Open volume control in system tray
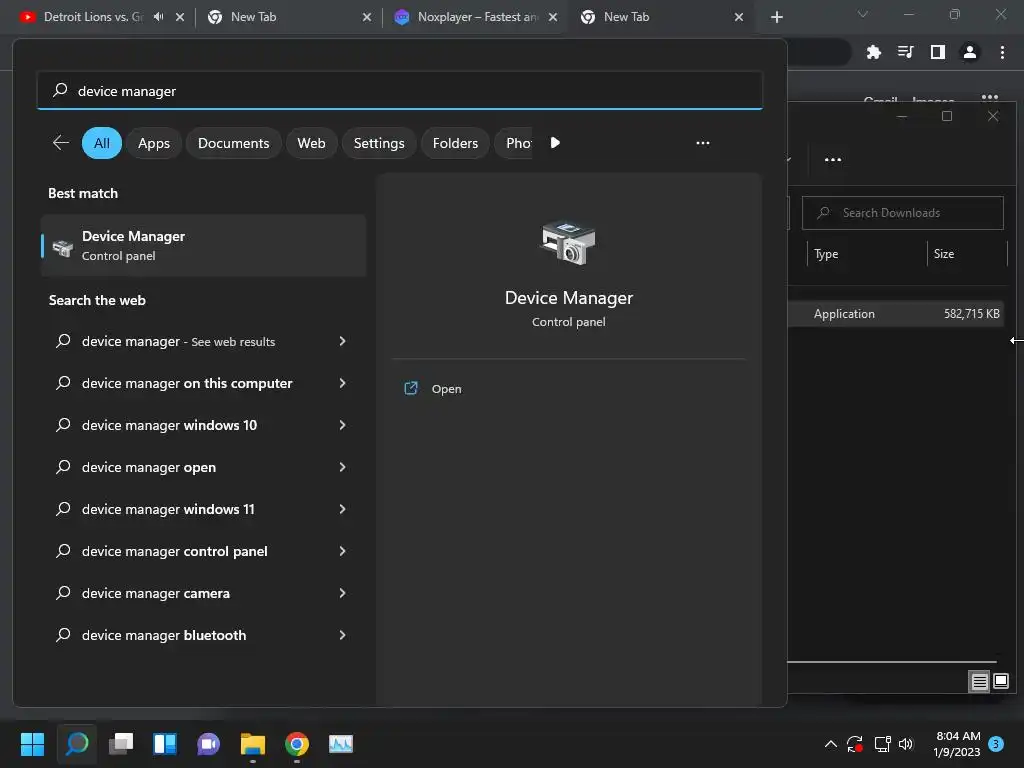The image size is (1024, 768). (x=906, y=744)
